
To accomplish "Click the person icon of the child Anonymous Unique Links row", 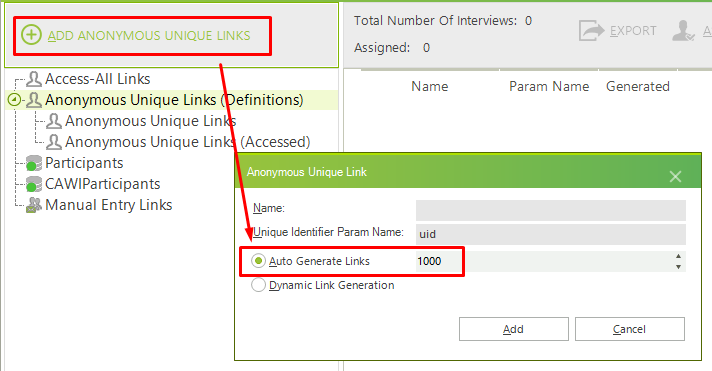I will (x=54, y=121).
